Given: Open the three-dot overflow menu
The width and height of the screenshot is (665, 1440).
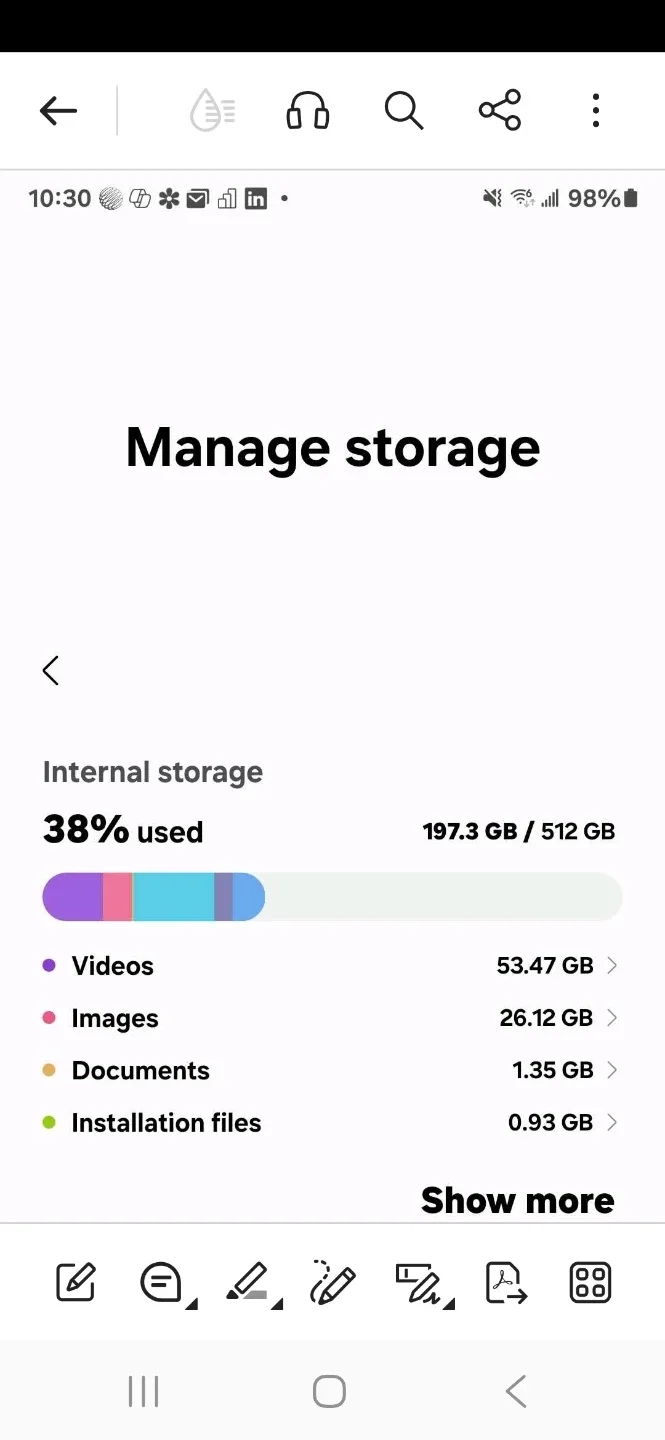Looking at the screenshot, I should click(x=595, y=110).
